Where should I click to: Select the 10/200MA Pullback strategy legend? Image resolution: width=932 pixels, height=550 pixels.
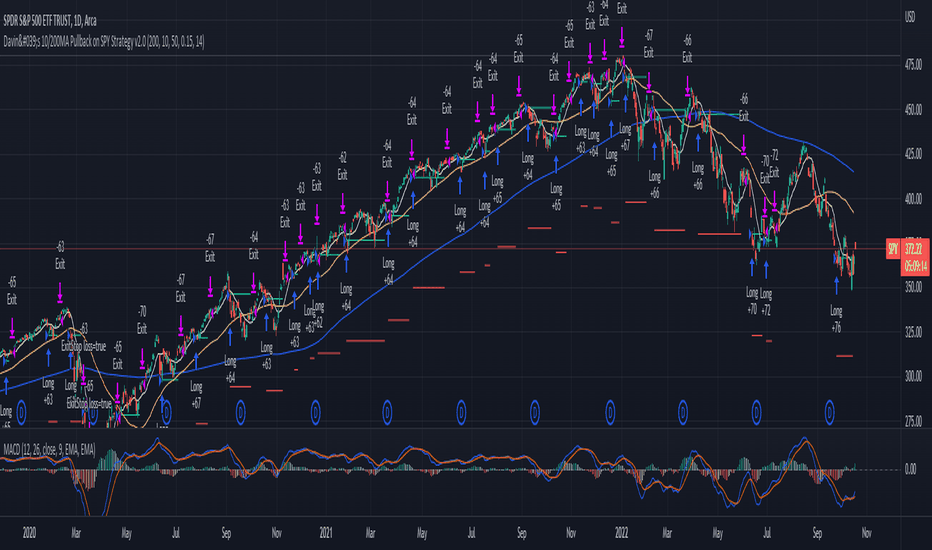[104, 42]
